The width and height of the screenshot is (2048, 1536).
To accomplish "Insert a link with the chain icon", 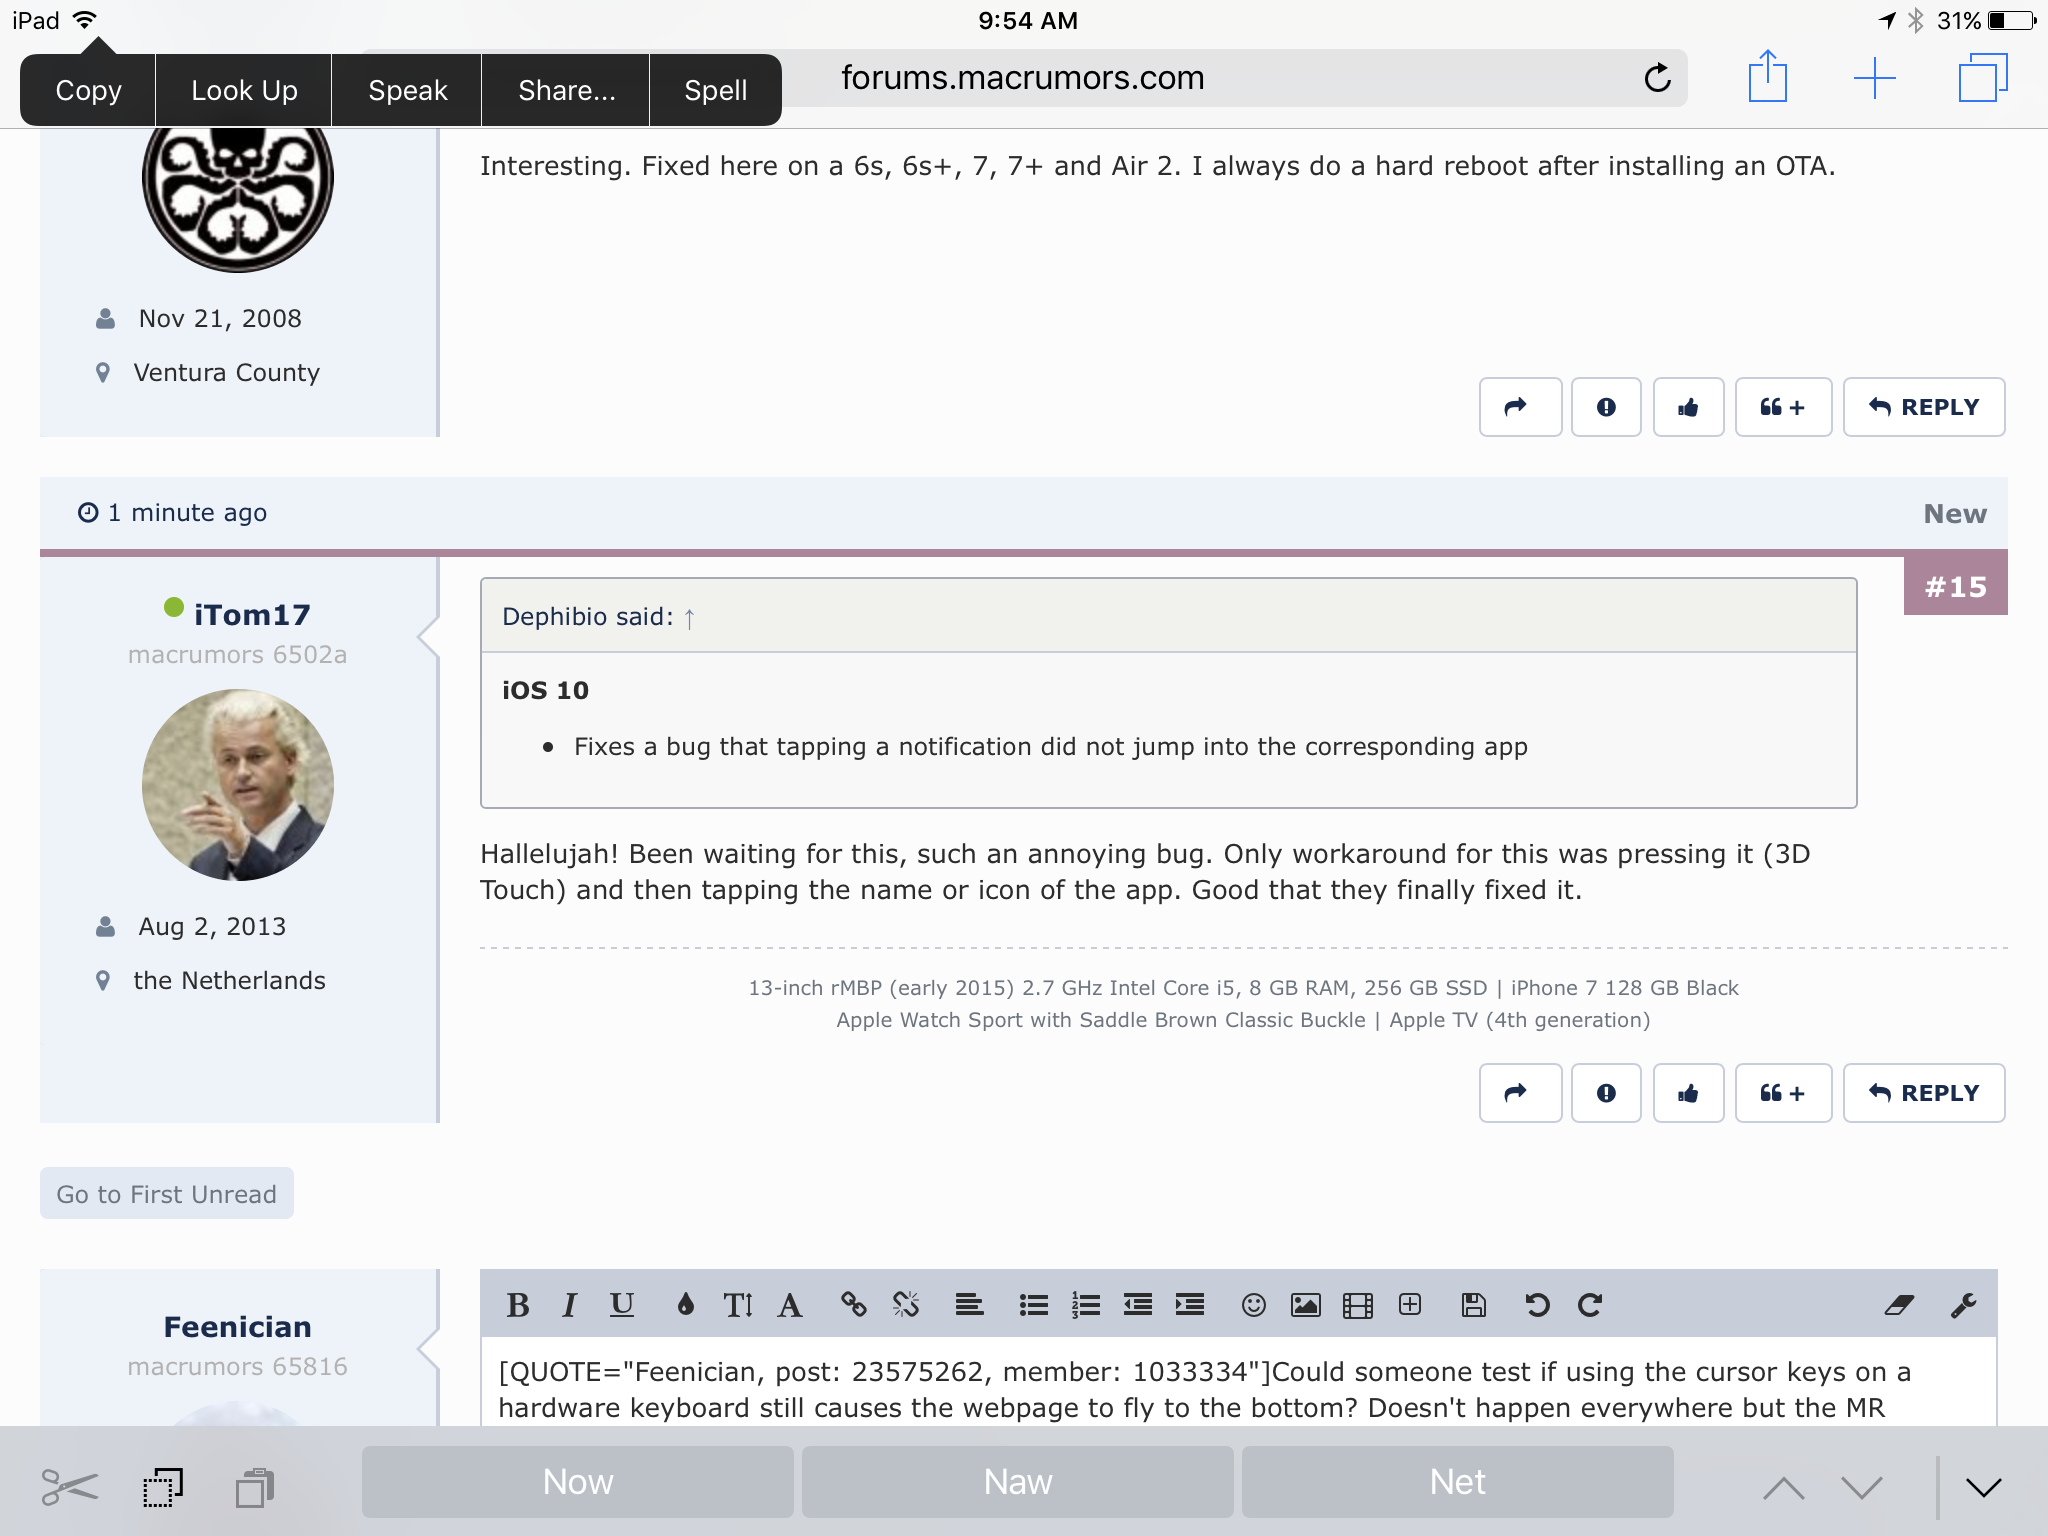I will (853, 1305).
